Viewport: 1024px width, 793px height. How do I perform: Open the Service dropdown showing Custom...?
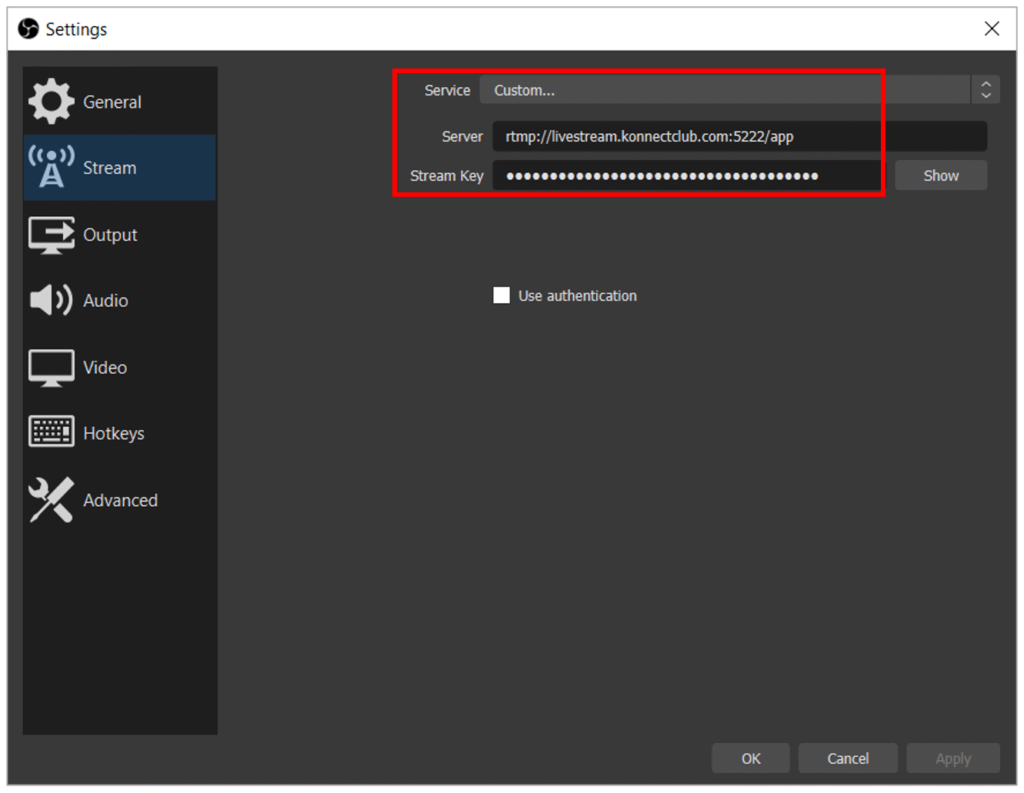(x=724, y=90)
